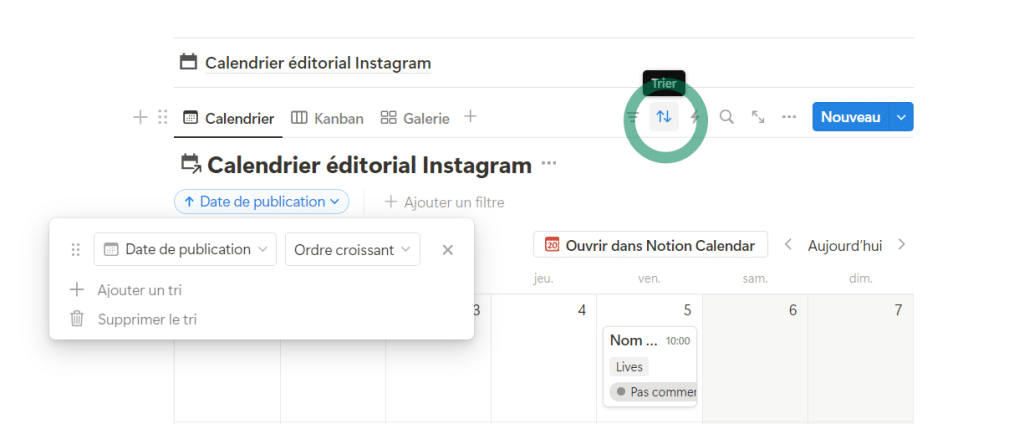Switch to the Galerie tab
The height and width of the screenshot is (424, 1024).
point(415,118)
